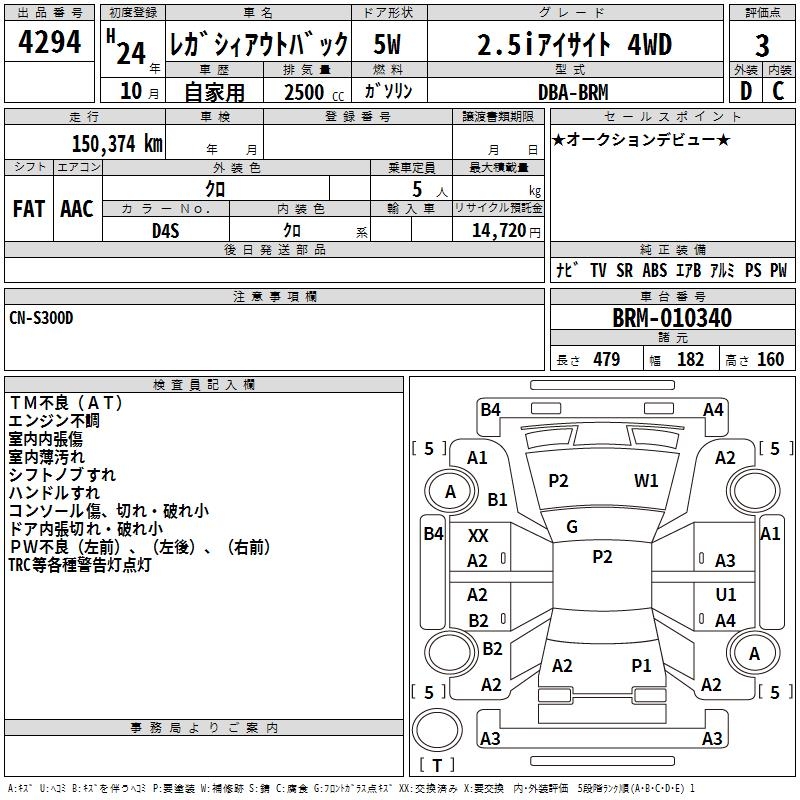Click the mileage 150,374 km

[x=117, y=144]
